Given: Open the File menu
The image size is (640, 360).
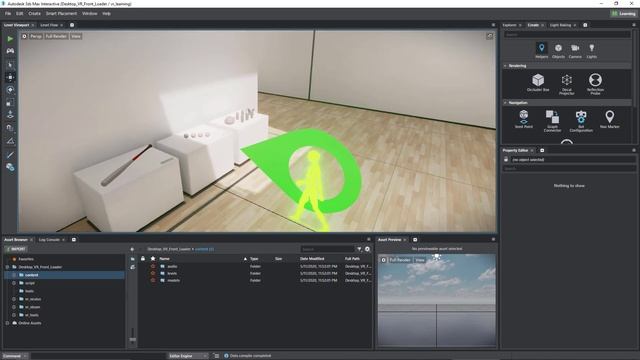Looking at the screenshot, I should click(x=8, y=13).
